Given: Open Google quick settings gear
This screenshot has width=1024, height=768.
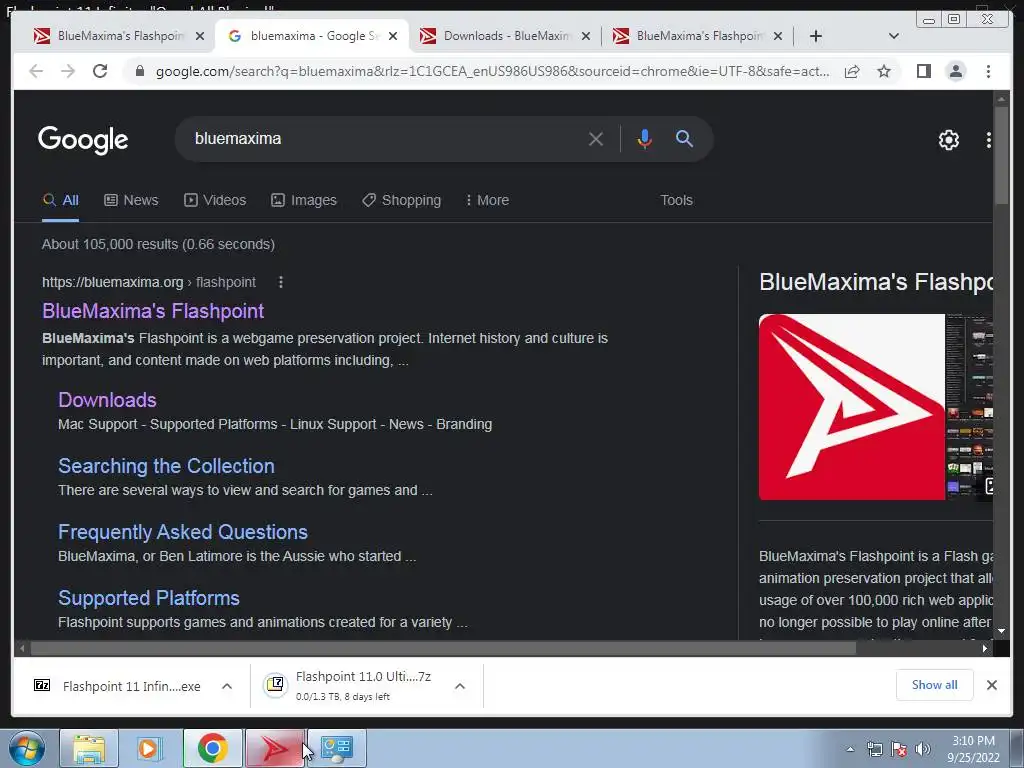Looking at the screenshot, I should (948, 140).
